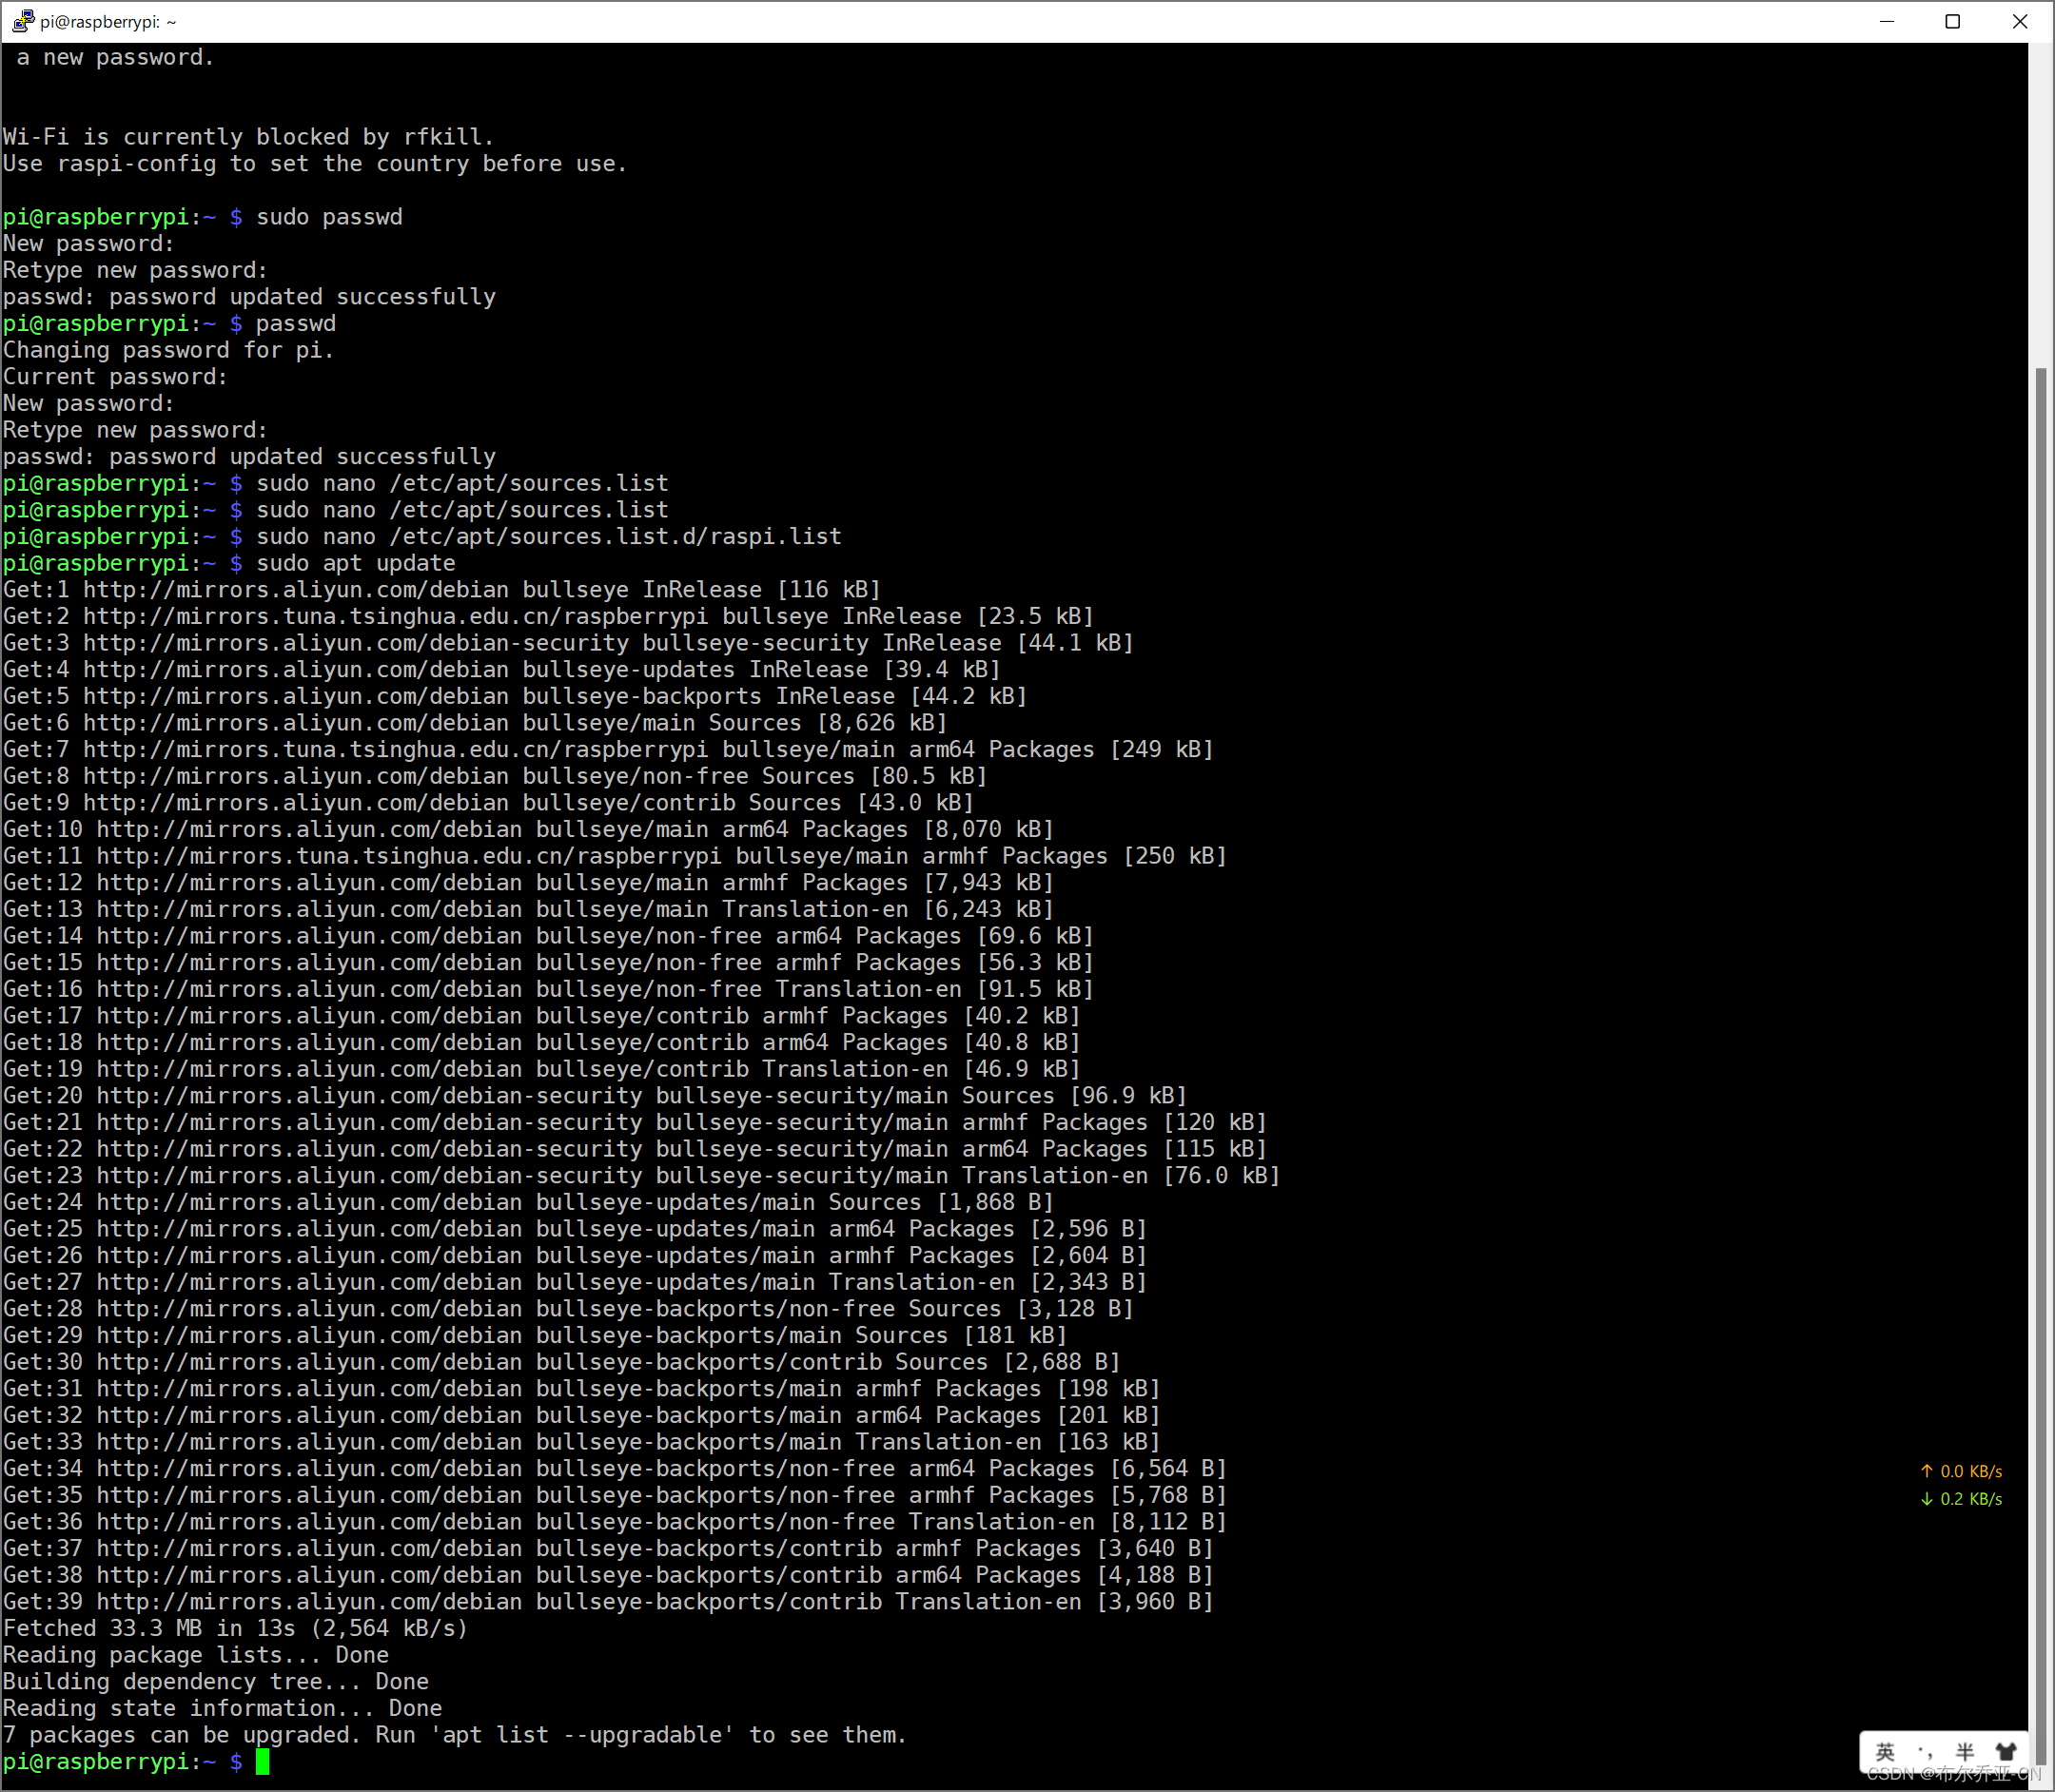Screen dimensions: 2055x1792
Task: Click the sudo apt update command text
Action: pyautogui.click(x=356, y=562)
